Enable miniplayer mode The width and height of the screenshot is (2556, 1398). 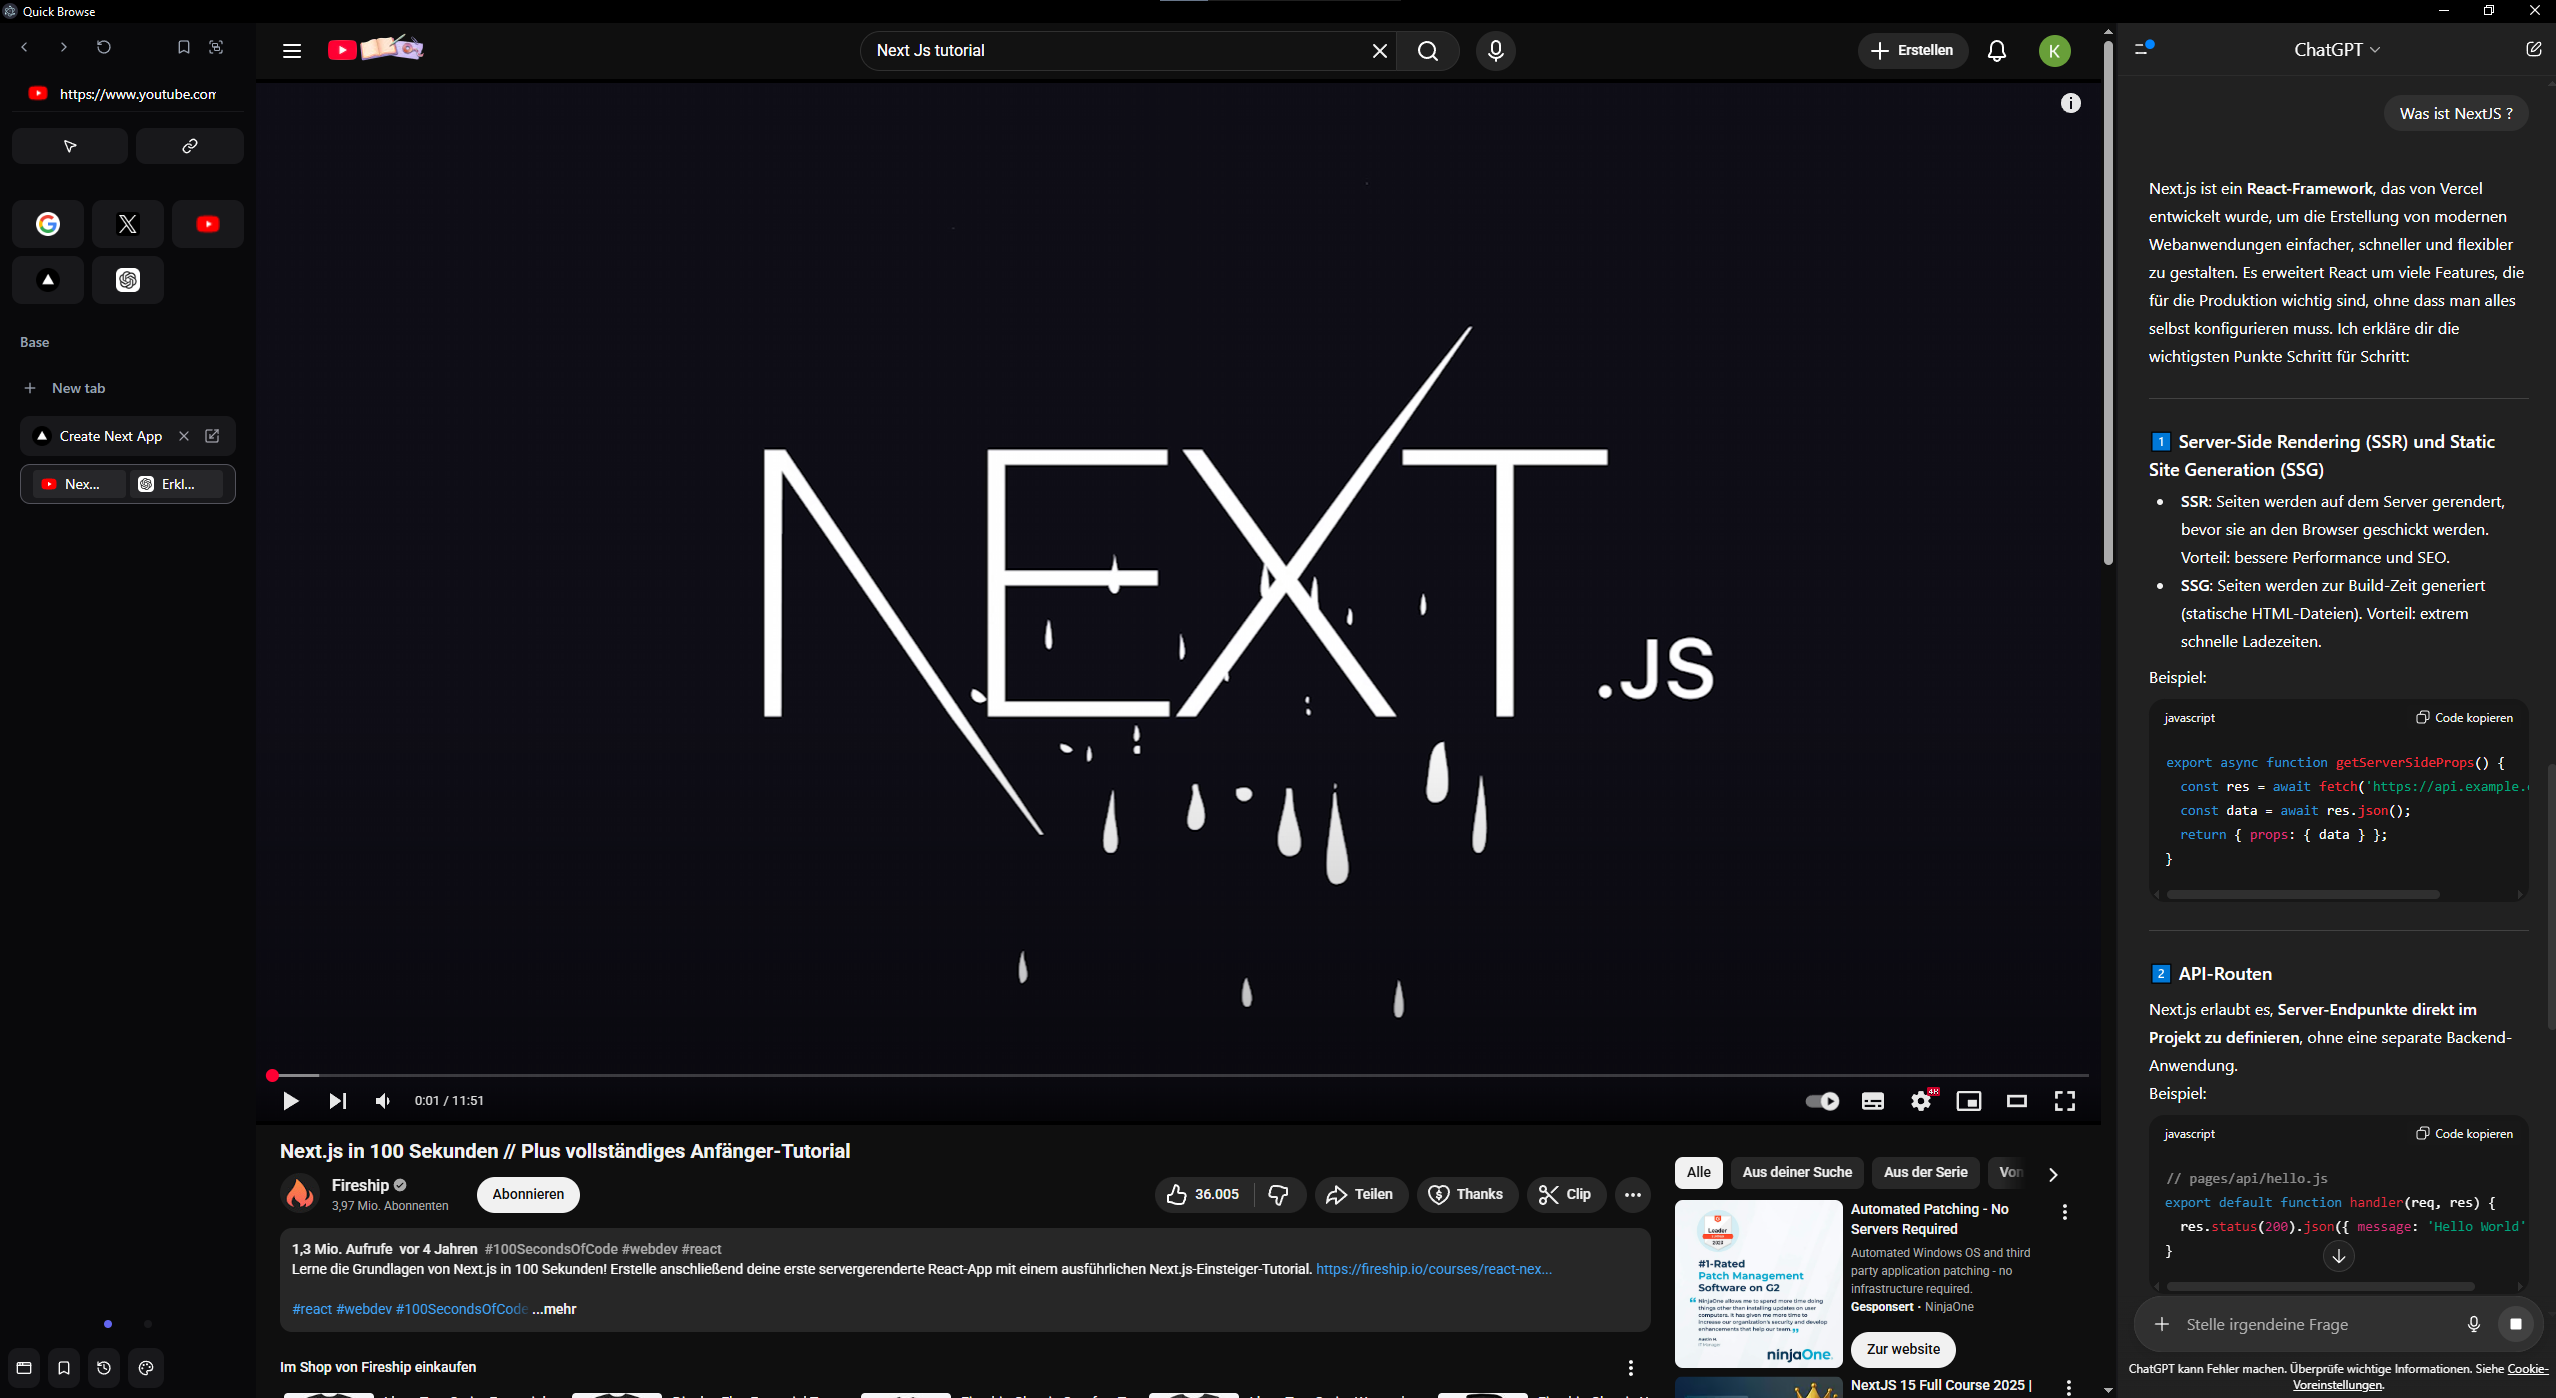tap(1969, 1101)
